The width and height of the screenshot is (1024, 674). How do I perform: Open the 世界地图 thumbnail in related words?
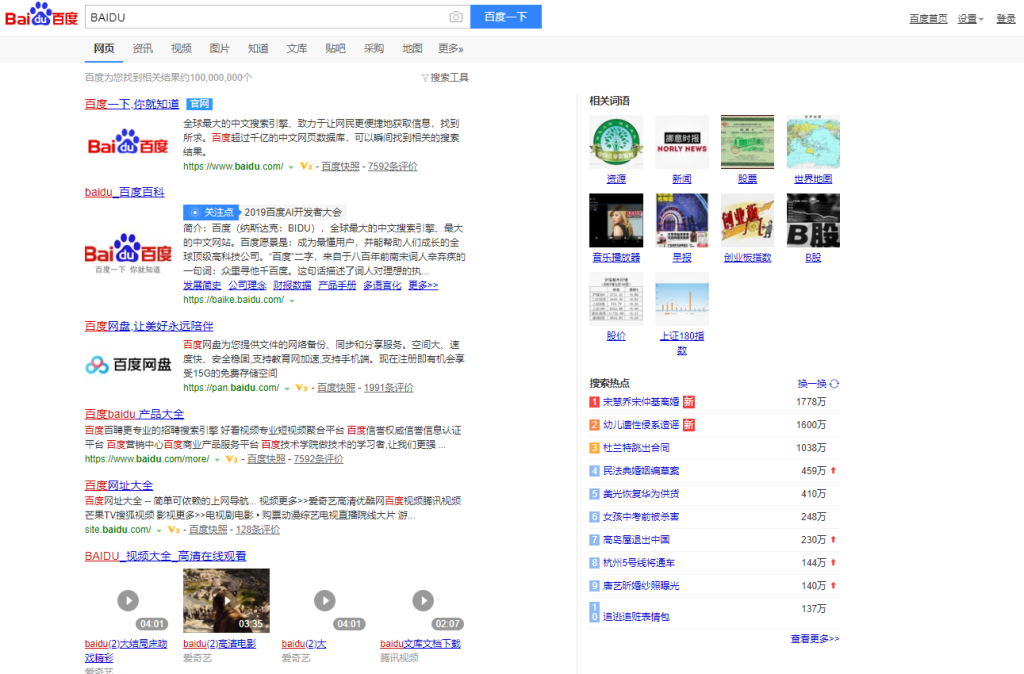coord(812,140)
